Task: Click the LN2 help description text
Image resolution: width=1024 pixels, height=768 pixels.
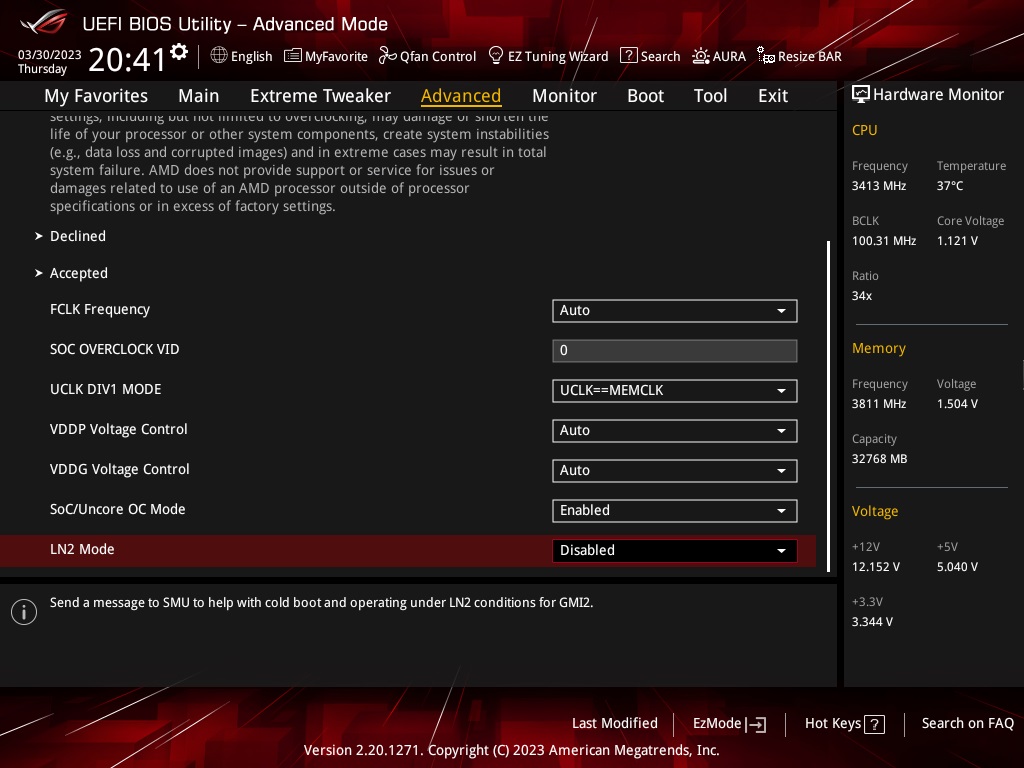Action: [321, 602]
